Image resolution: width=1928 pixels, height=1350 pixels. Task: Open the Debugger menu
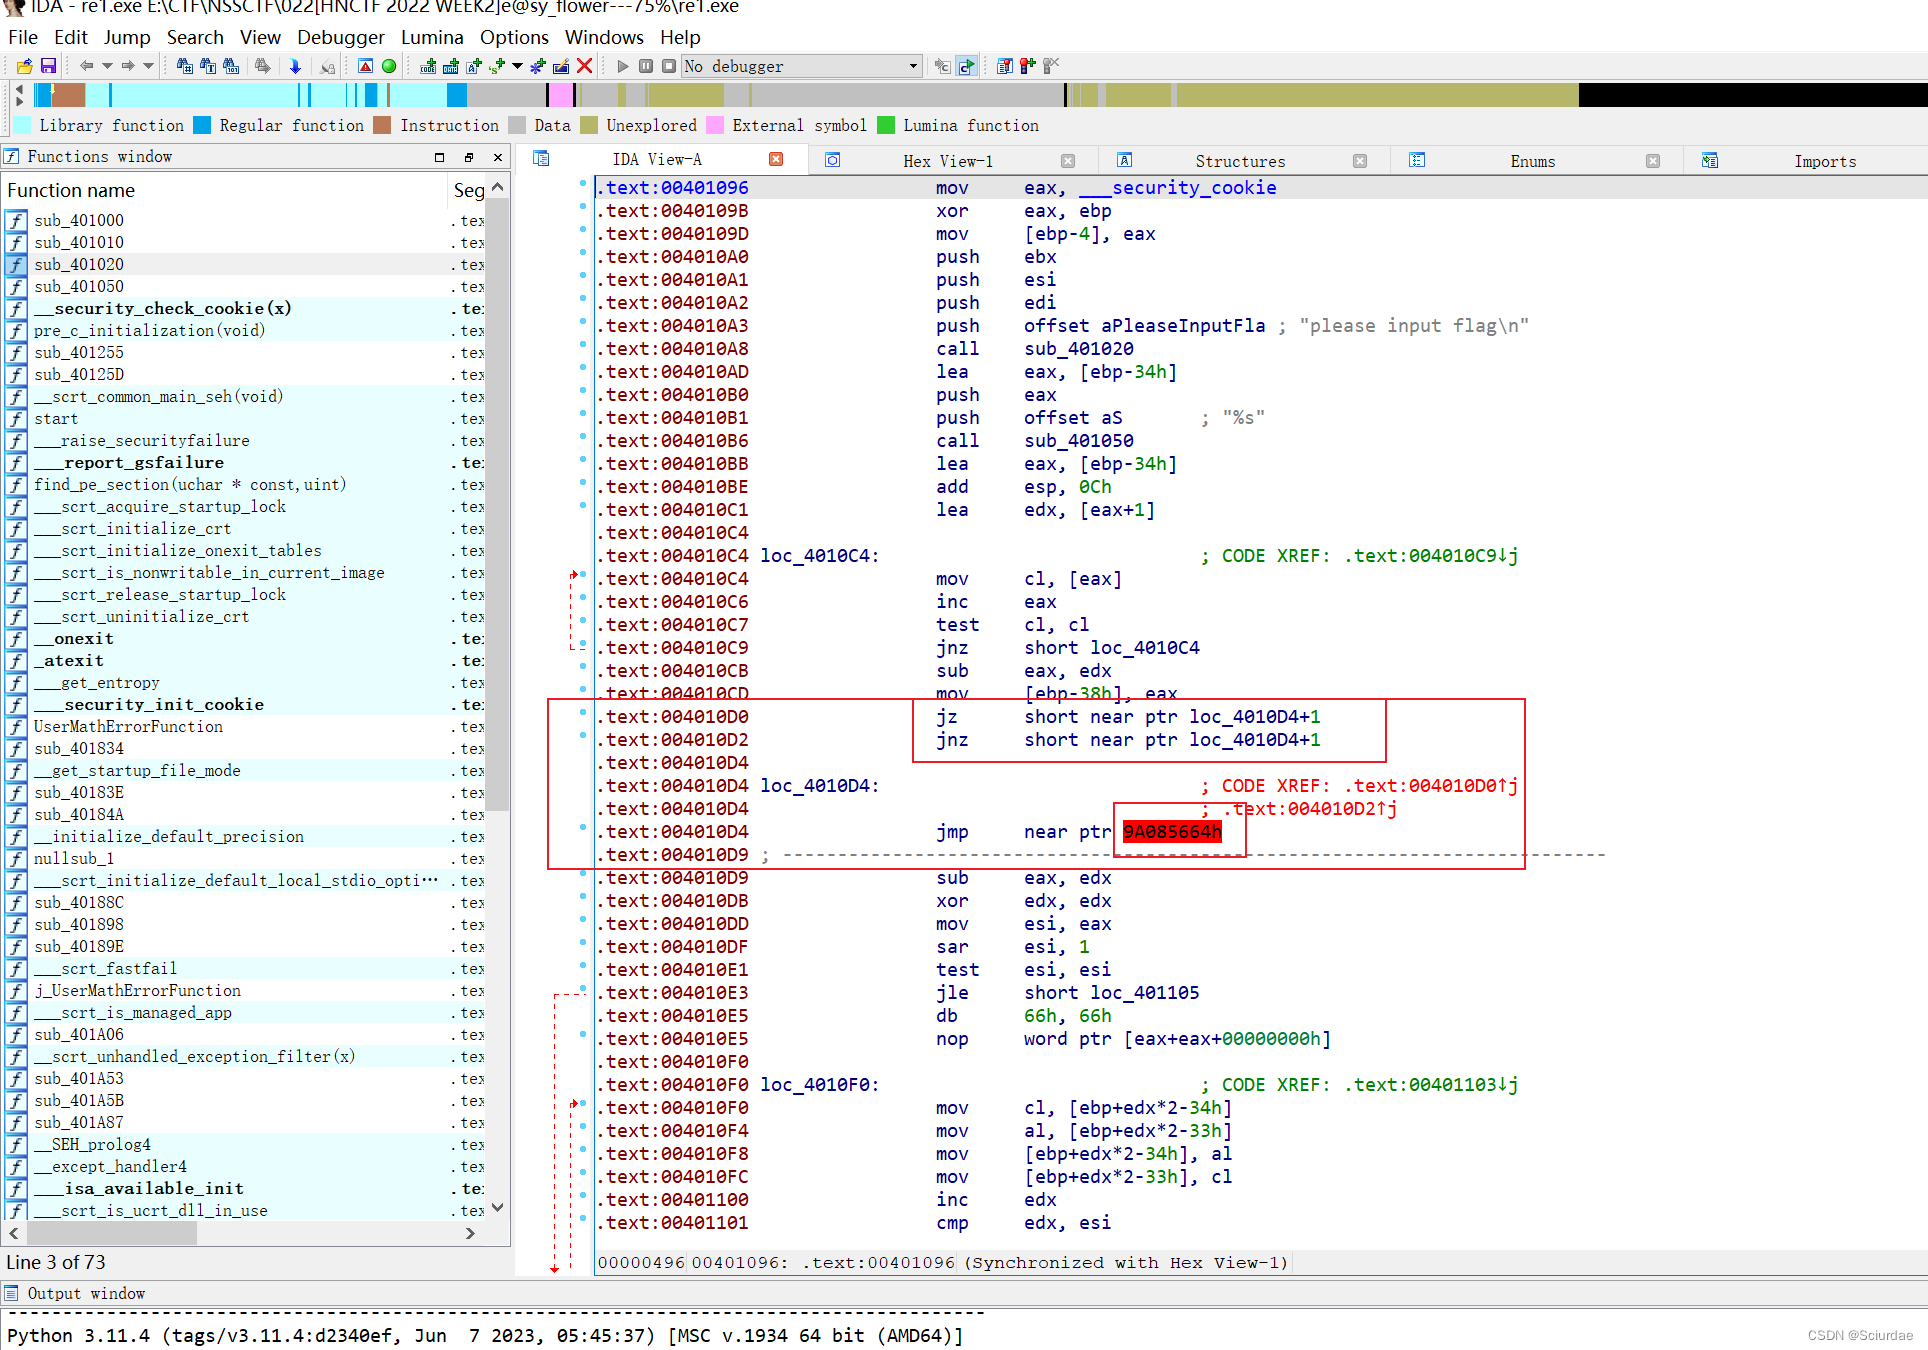click(340, 37)
